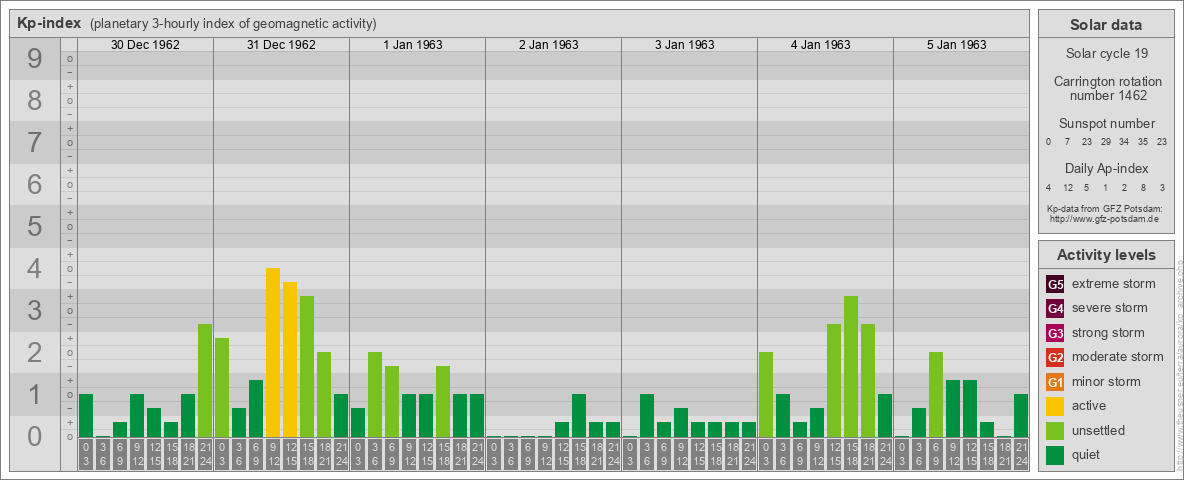Click the 21-24 light green bar on 30 Dec
This screenshot has width=1184, height=480.
(205, 380)
